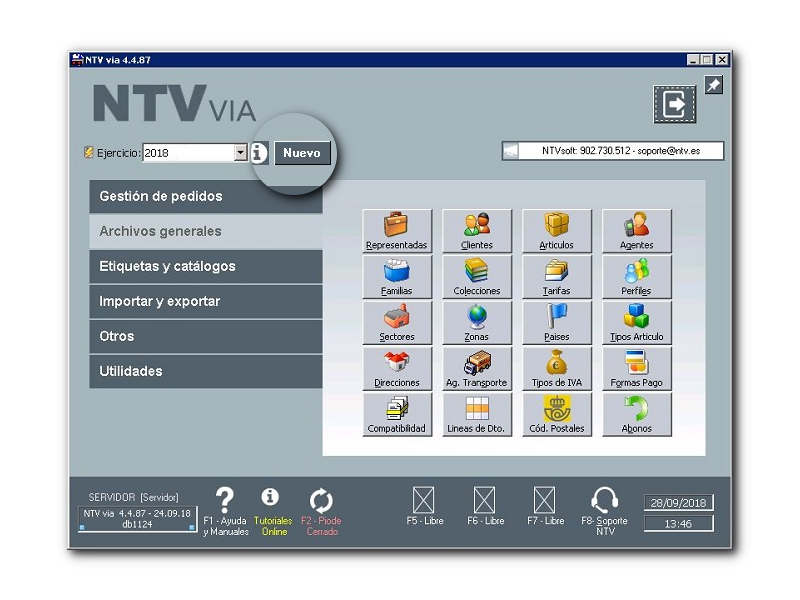The height and width of the screenshot is (600, 800).
Task: Minimize the NTV via window
Action: click(692, 60)
